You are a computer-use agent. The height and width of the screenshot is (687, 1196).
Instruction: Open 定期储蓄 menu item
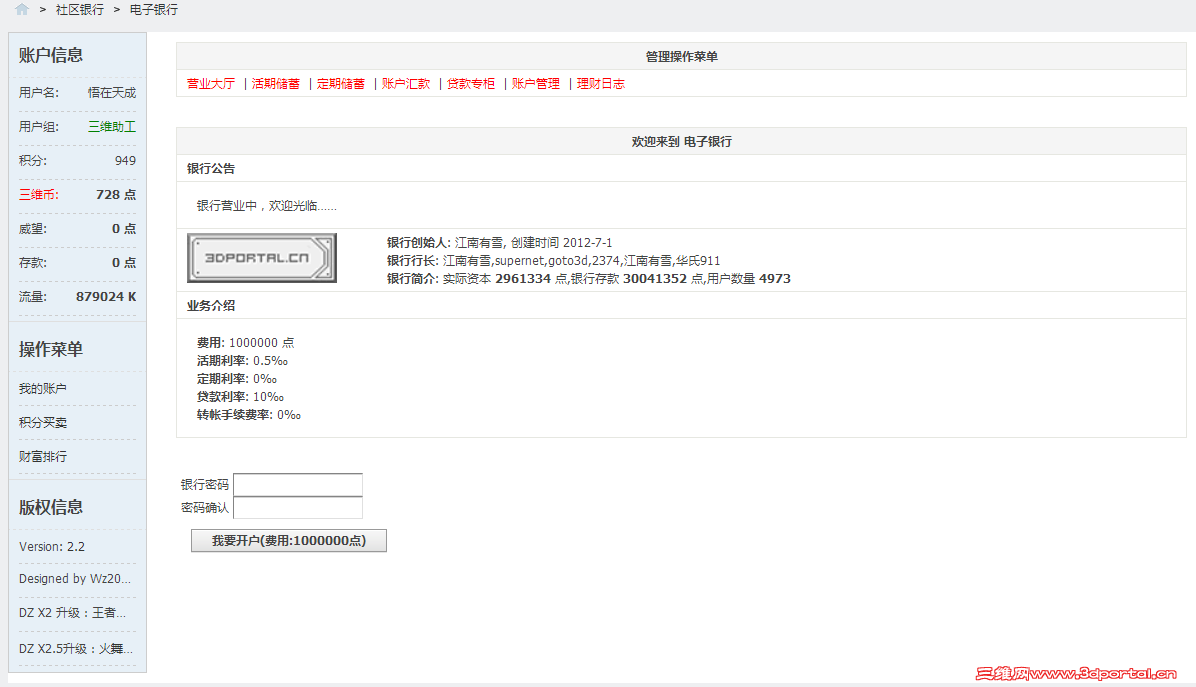tap(340, 84)
